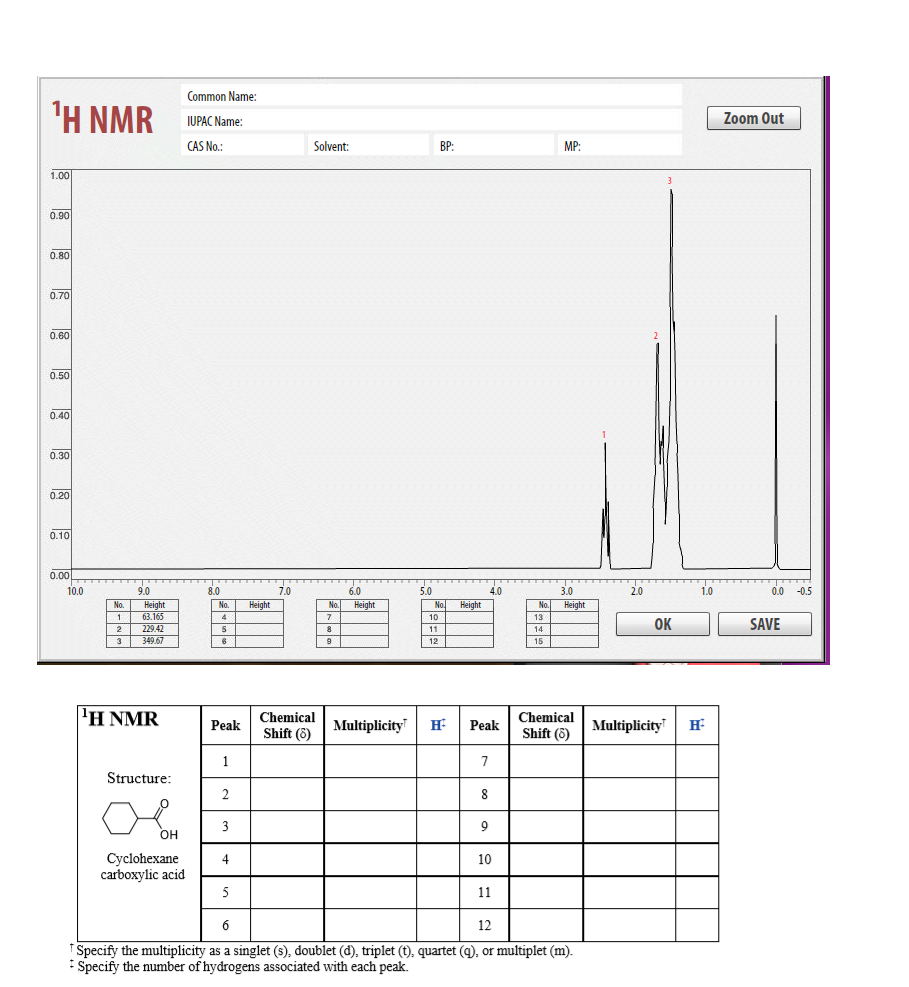909x987 pixels.
Task: Click height value 349.67
Action: click(152, 641)
